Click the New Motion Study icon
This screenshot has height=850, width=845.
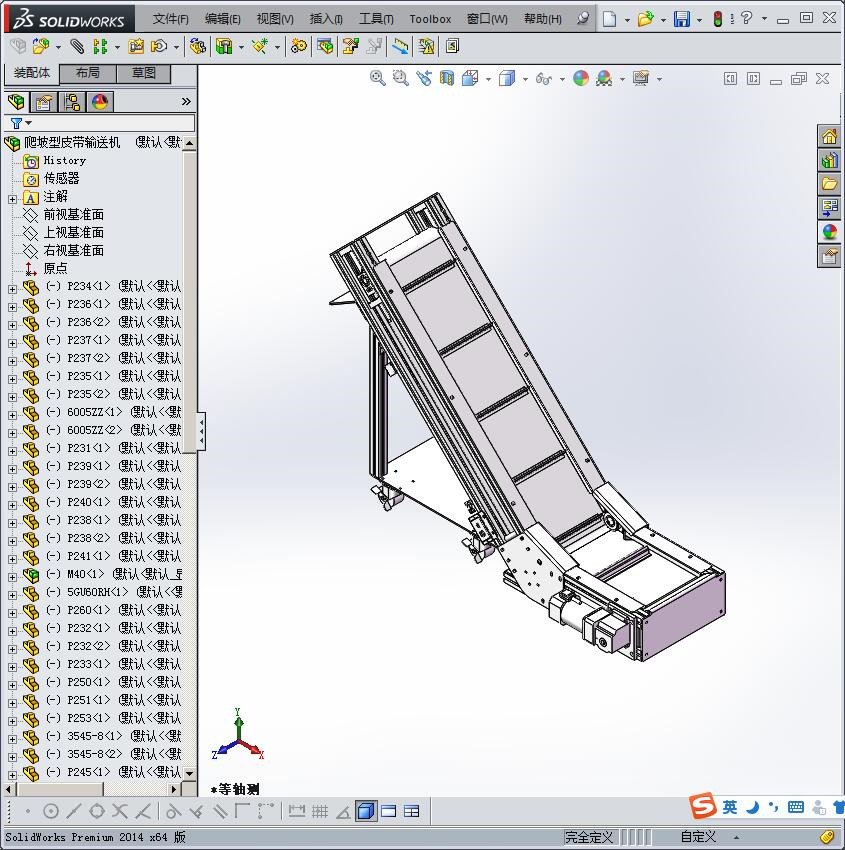coord(298,47)
